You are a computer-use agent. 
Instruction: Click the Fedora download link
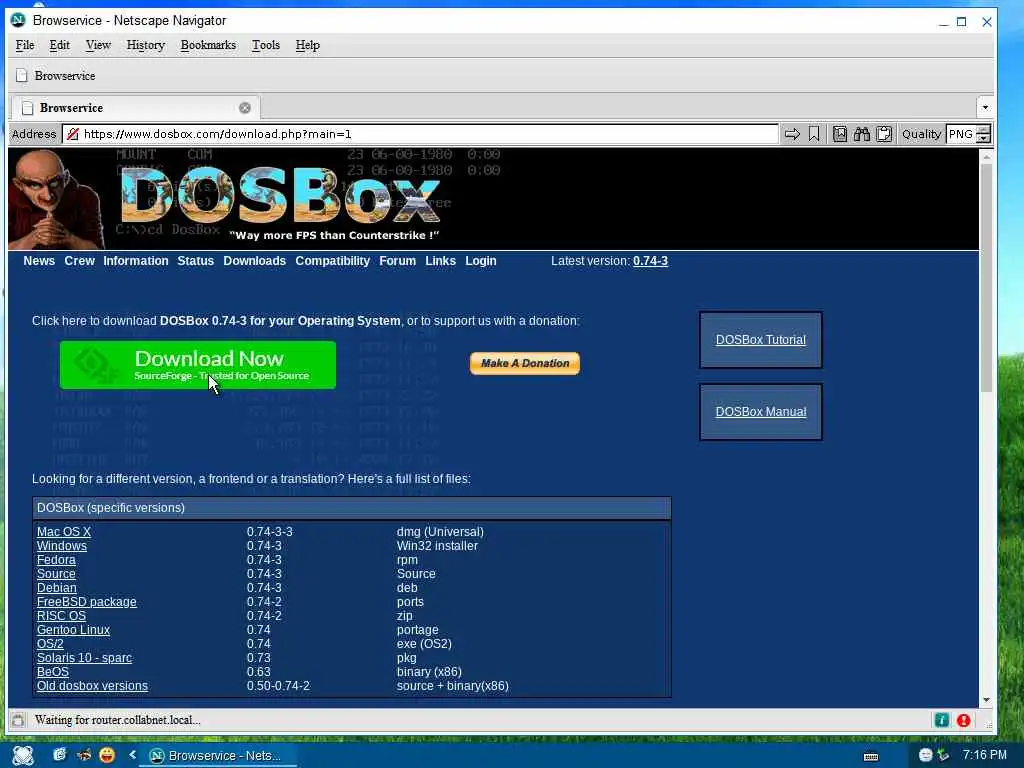click(x=56, y=560)
